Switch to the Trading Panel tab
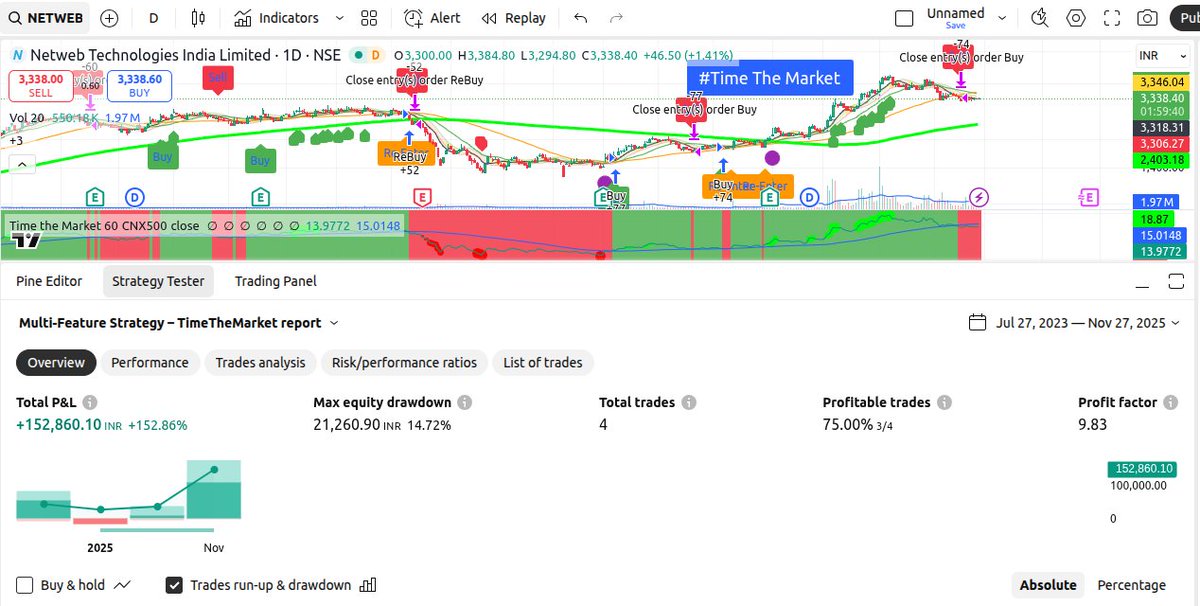The height and width of the screenshot is (606, 1200). 276,281
